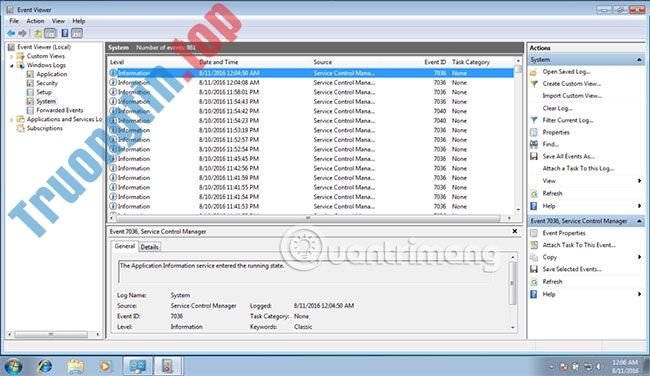Sort by the Date and Time column header
Viewport: 650px width, 376px height.
[x=219, y=62]
